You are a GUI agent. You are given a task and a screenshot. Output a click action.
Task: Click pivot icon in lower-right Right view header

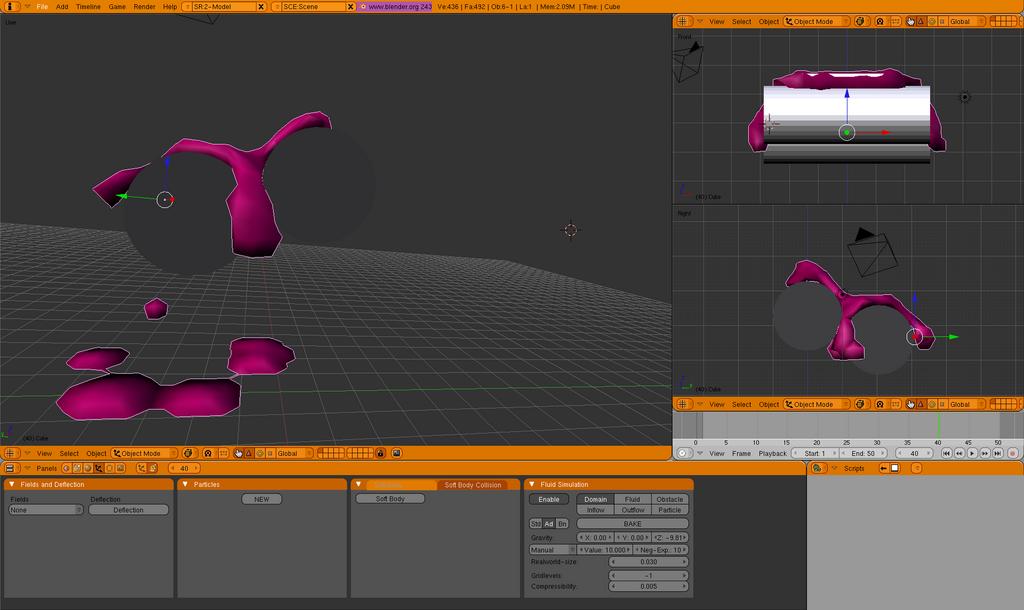[x=880, y=404]
